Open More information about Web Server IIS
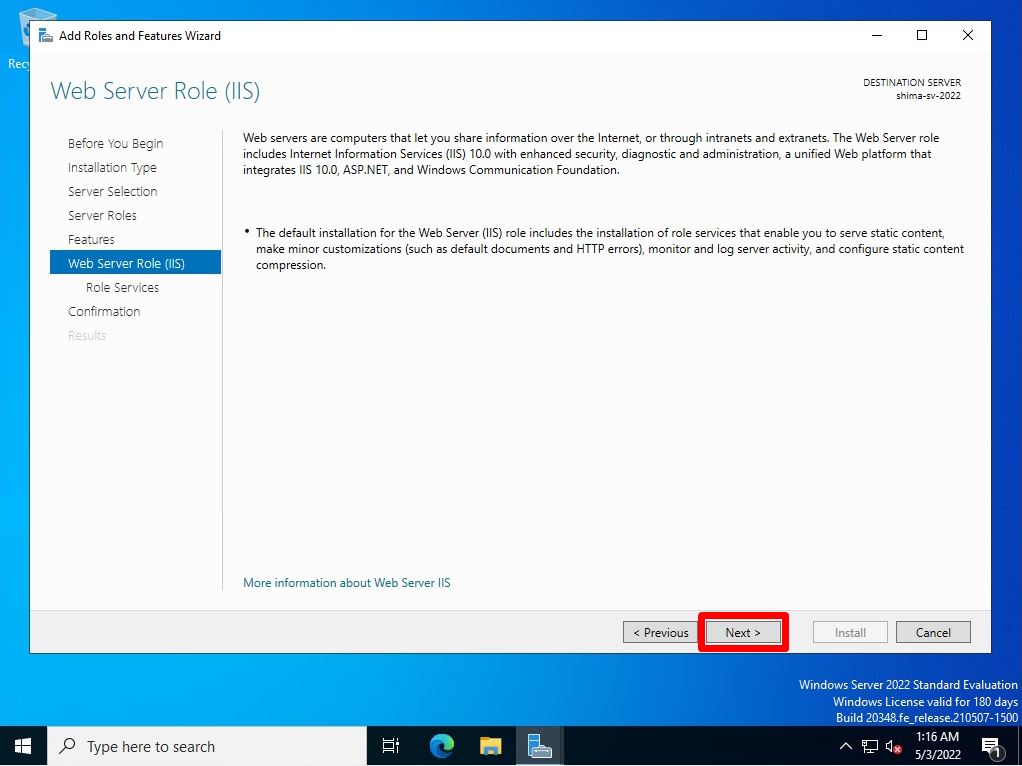The width and height of the screenshot is (1022, 766). tap(347, 583)
